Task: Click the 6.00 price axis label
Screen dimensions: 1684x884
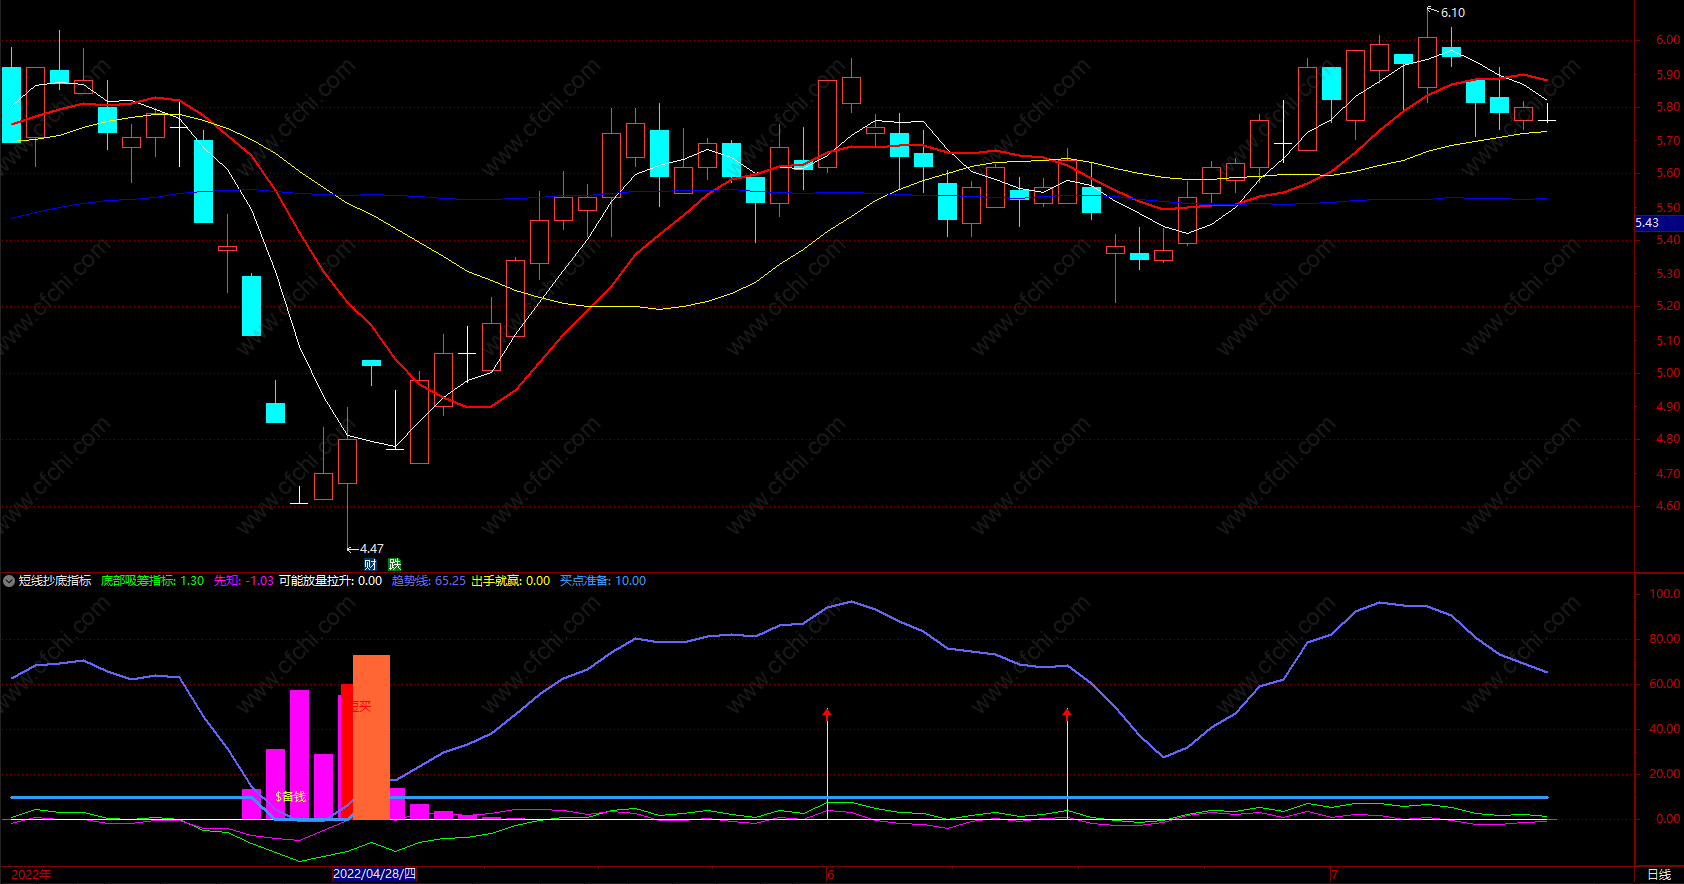Action: [x=1668, y=40]
